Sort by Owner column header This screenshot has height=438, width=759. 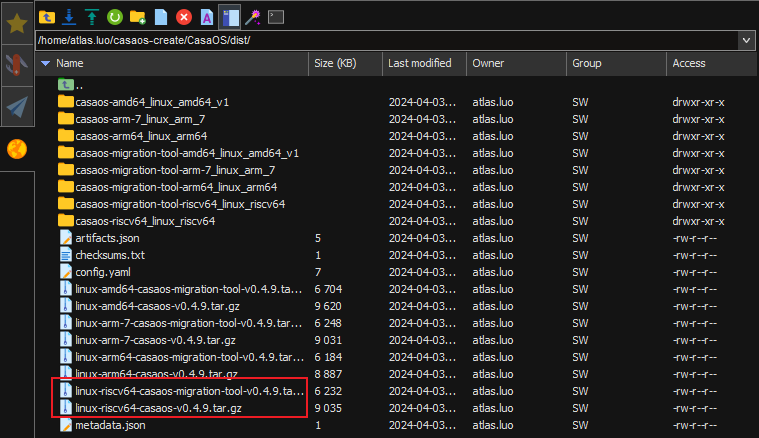pos(488,63)
